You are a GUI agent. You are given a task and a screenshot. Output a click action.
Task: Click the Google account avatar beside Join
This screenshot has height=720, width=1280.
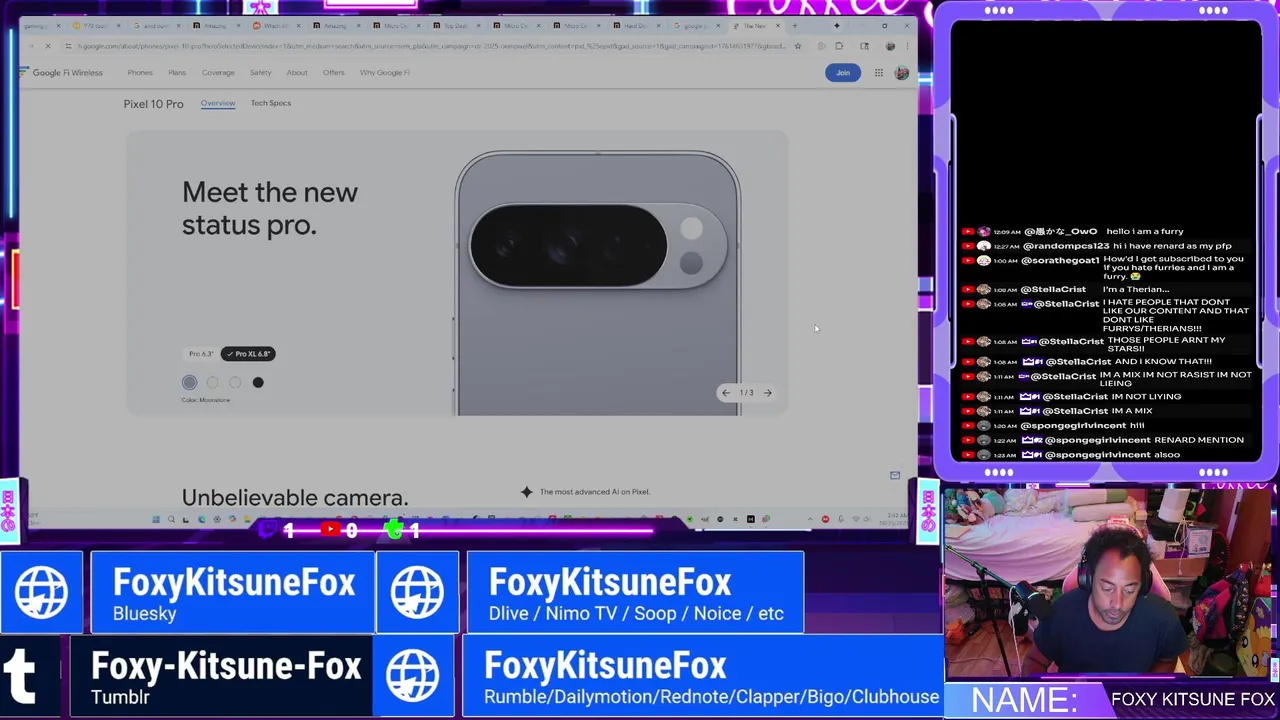pos(901,72)
